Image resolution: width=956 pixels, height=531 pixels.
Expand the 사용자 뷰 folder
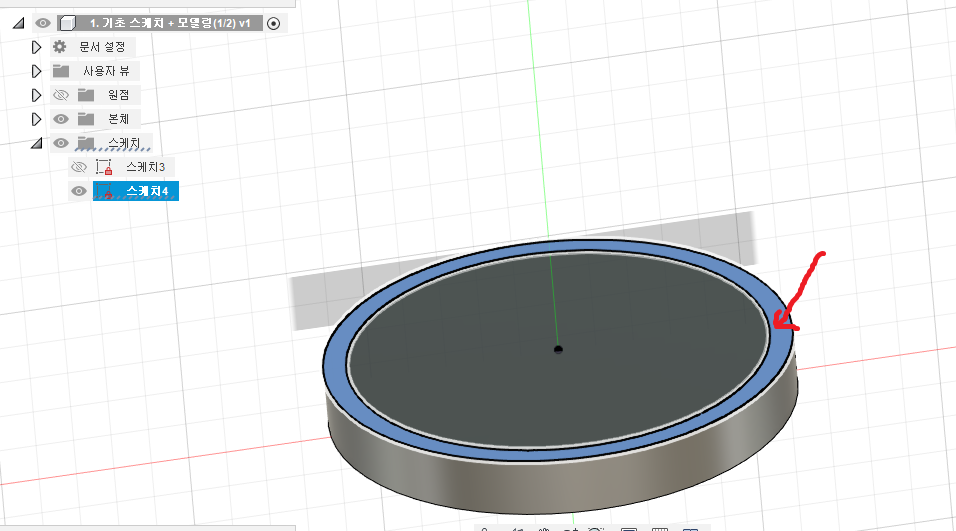coord(36,71)
